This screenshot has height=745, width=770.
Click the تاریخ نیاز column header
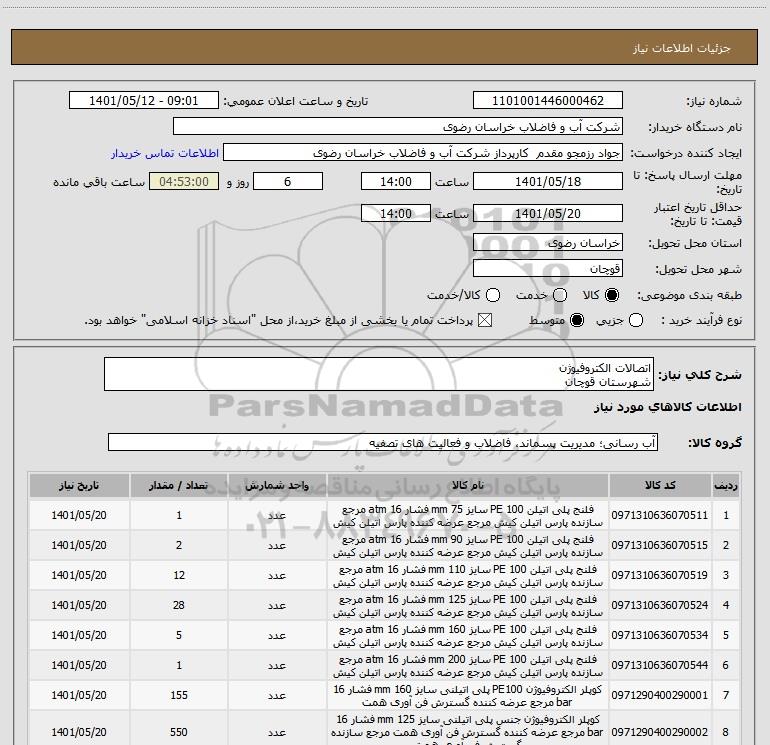79,486
